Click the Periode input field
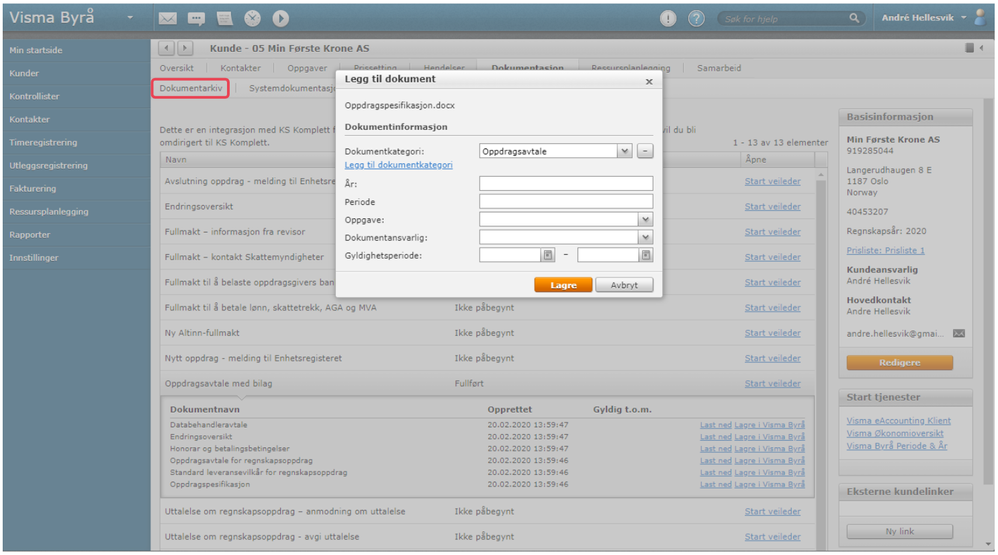This screenshot has height=555, width=998. coord(566,202)
